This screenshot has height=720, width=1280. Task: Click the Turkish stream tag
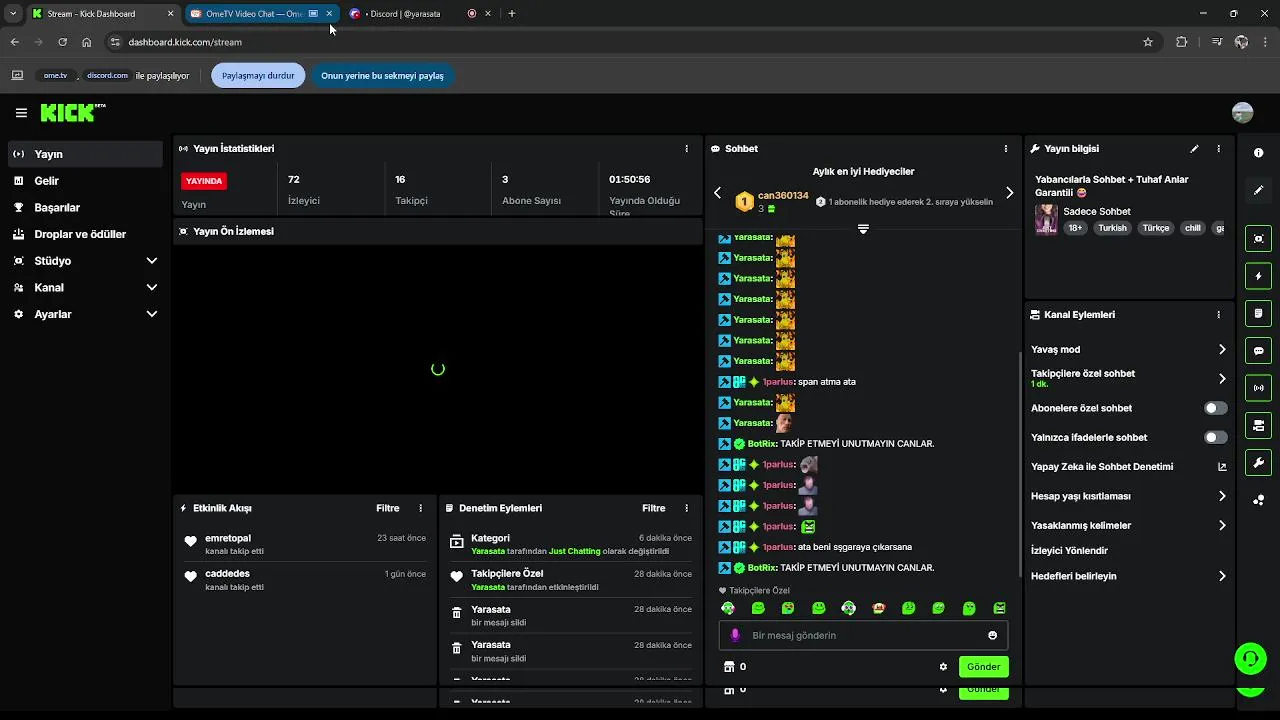pos(1112,228)
